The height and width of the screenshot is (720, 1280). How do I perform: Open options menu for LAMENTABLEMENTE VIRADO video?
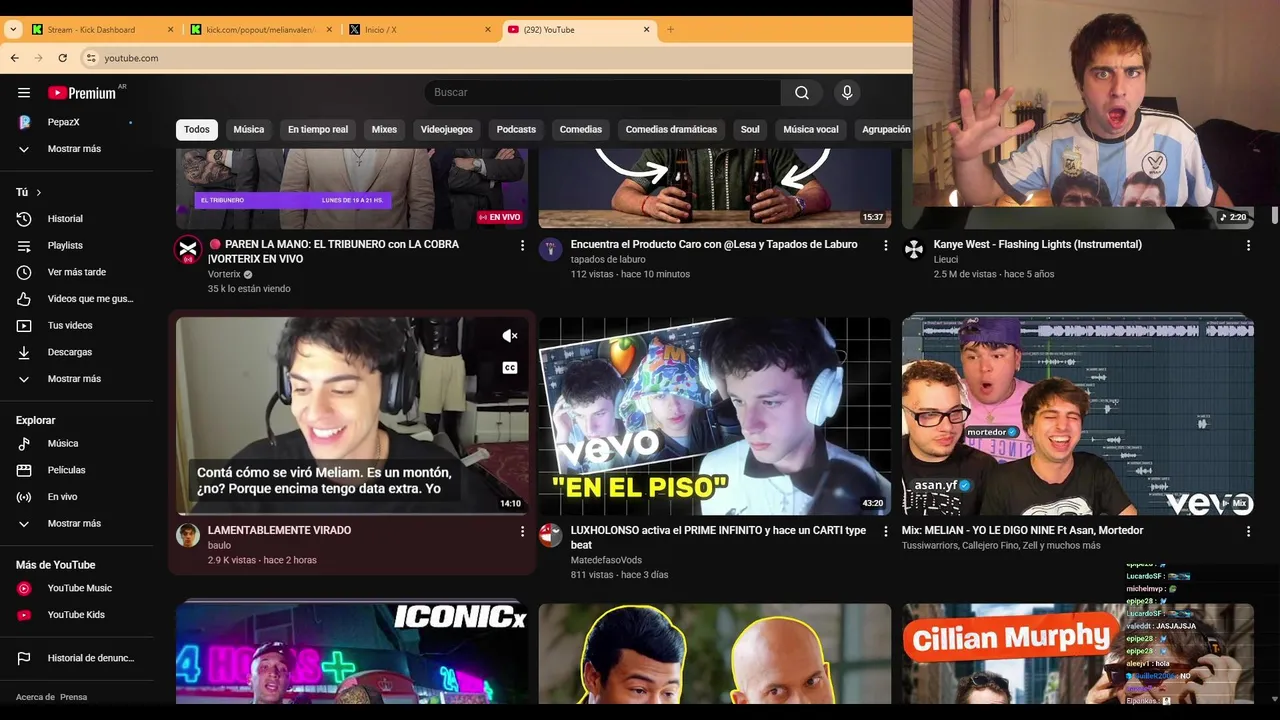click(x=522, y=531)
